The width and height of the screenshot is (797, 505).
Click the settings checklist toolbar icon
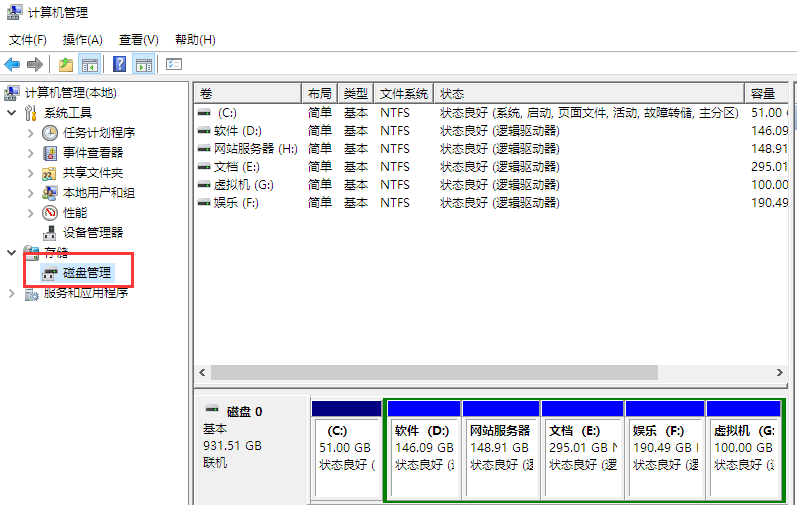[x=174, y=65]
